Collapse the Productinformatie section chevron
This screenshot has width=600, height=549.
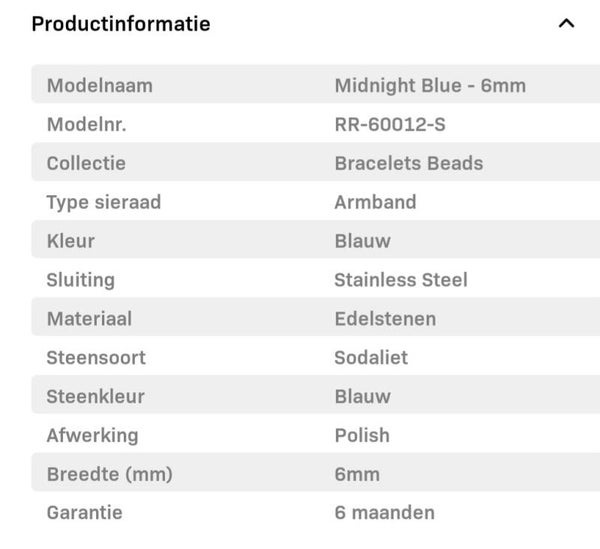(x=566, y=23)
